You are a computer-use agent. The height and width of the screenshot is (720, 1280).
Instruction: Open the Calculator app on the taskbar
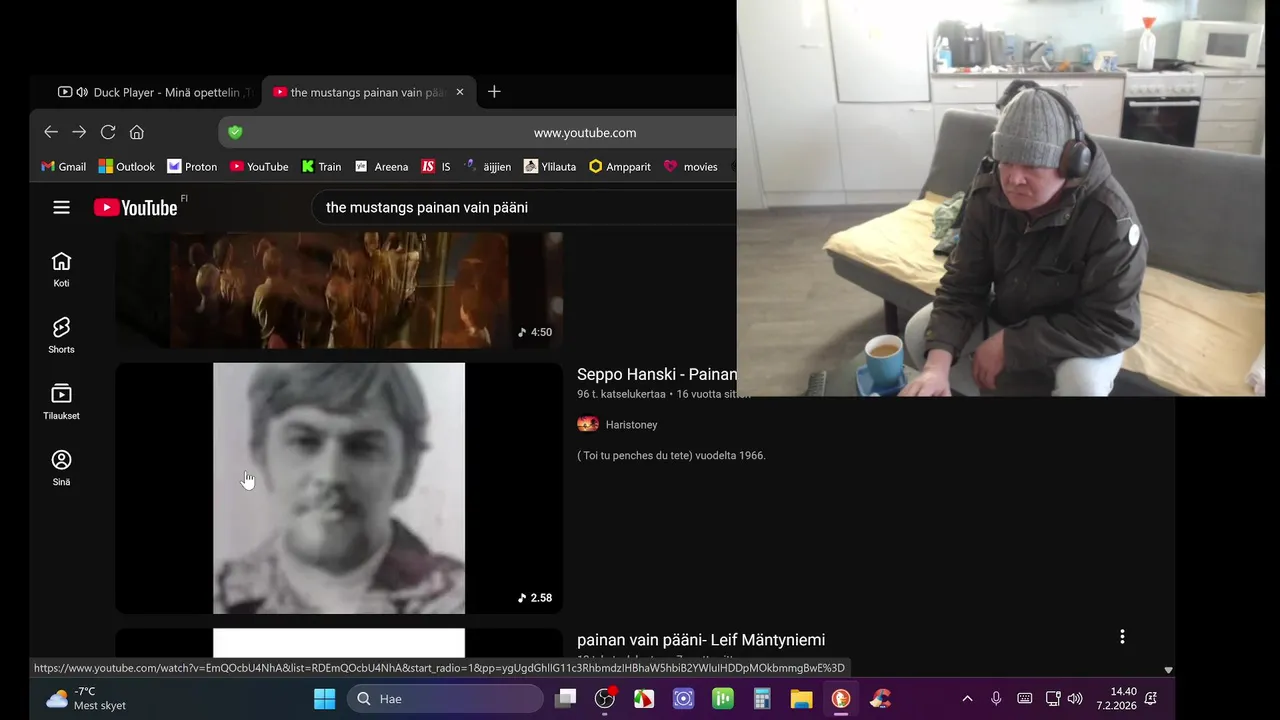(x=762, y=699)
